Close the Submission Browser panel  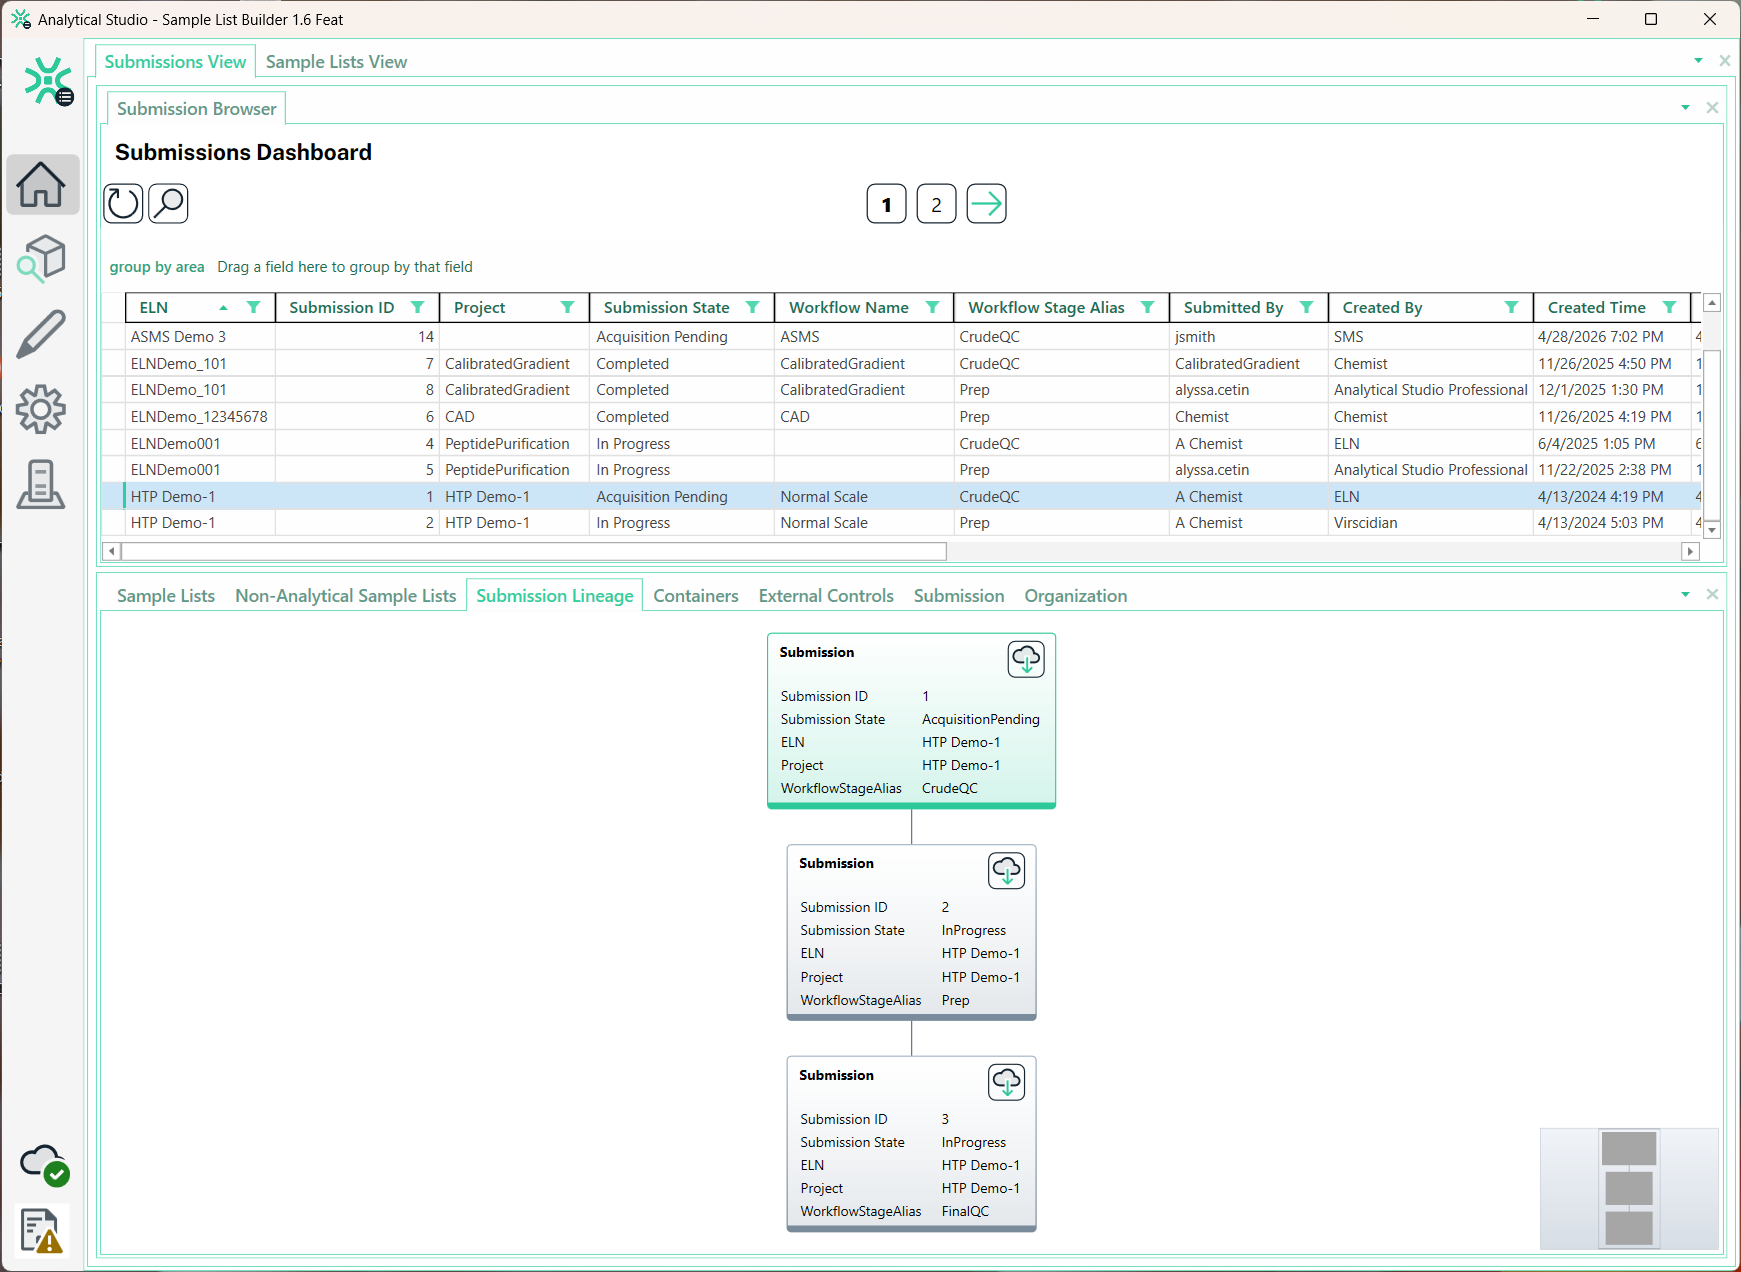click(x=1712, y=108)
